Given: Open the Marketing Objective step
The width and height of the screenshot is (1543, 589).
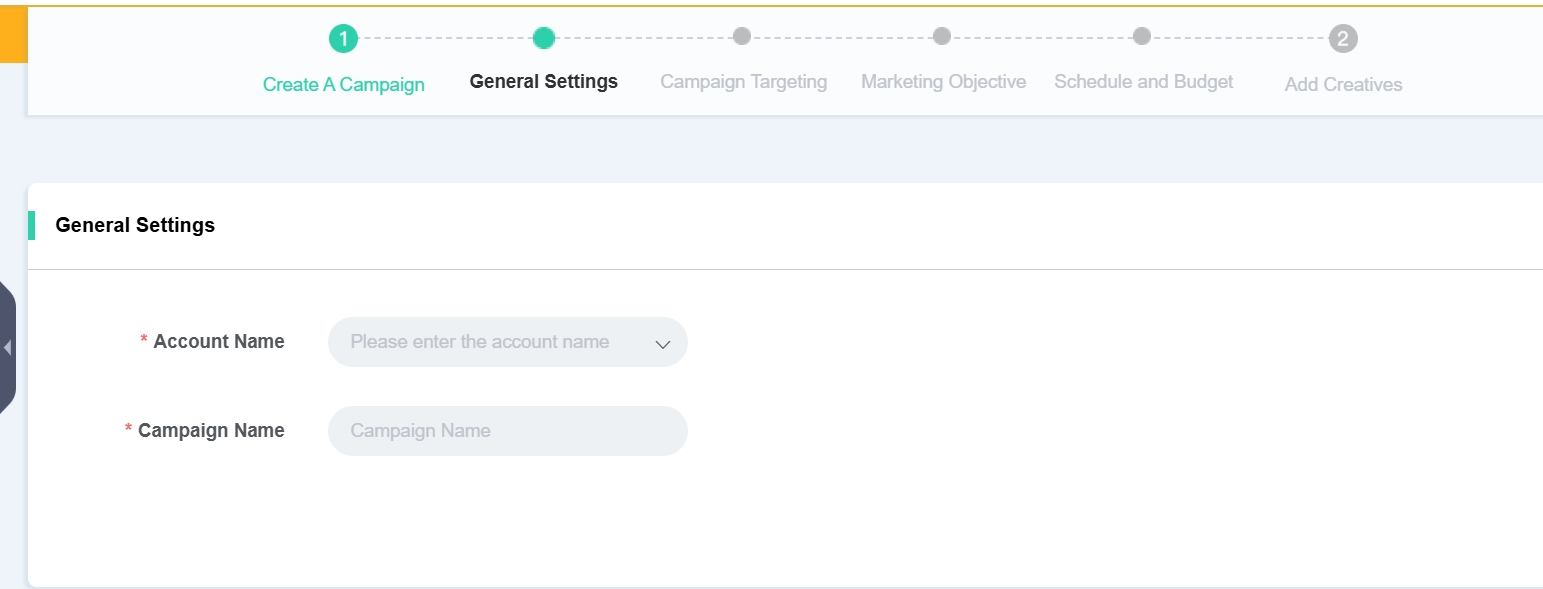Looking at the screenshot, I should pyautogui.click(x=943, y=82).
